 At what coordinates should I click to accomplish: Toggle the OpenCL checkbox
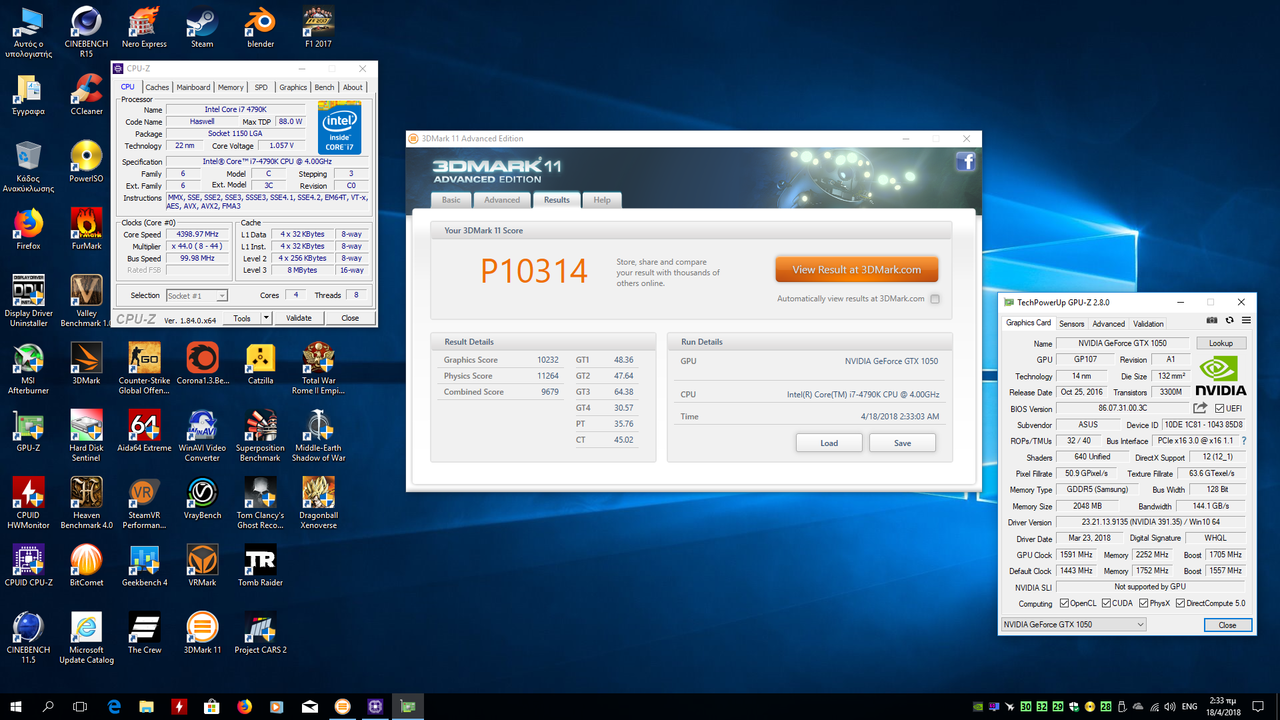click(1064, 604)
